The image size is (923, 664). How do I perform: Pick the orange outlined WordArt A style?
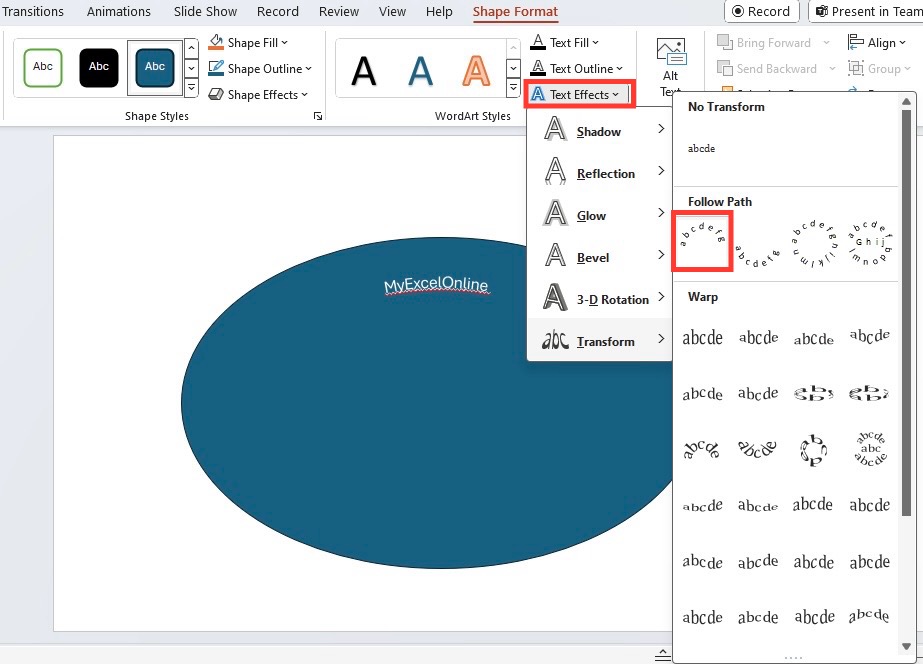point(476,71)
